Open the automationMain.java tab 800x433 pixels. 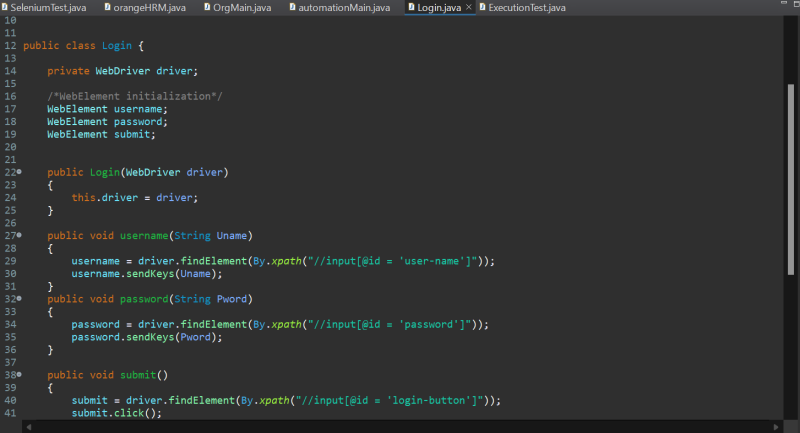click(340, 8)
